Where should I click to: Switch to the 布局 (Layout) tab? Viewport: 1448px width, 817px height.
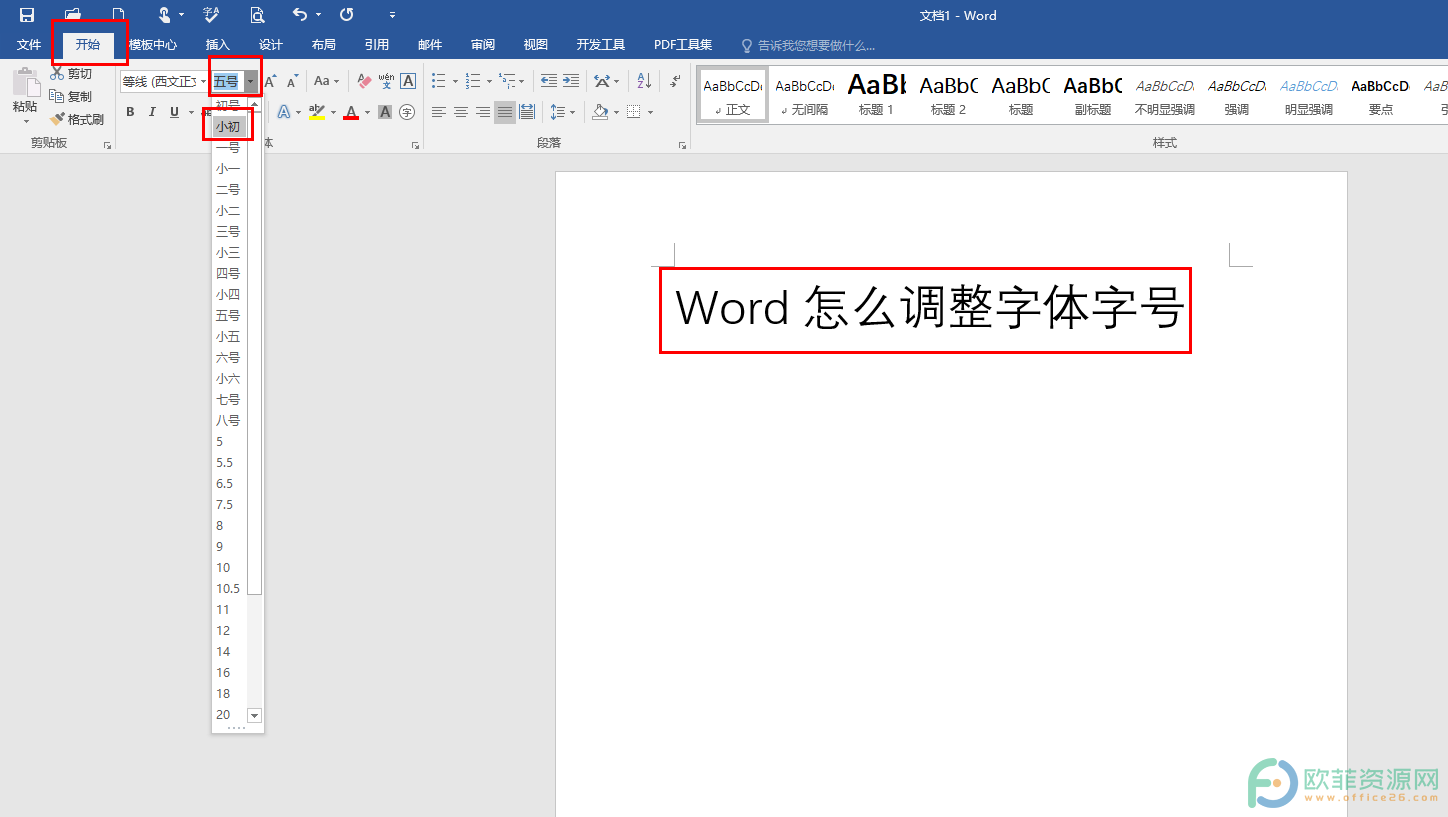click(324, 45)
